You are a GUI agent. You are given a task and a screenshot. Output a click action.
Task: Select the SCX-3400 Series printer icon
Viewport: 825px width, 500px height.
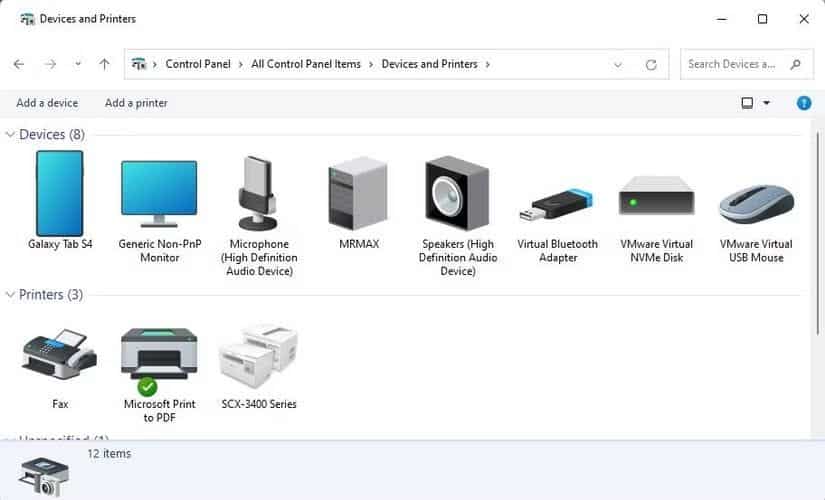(258, 356)
